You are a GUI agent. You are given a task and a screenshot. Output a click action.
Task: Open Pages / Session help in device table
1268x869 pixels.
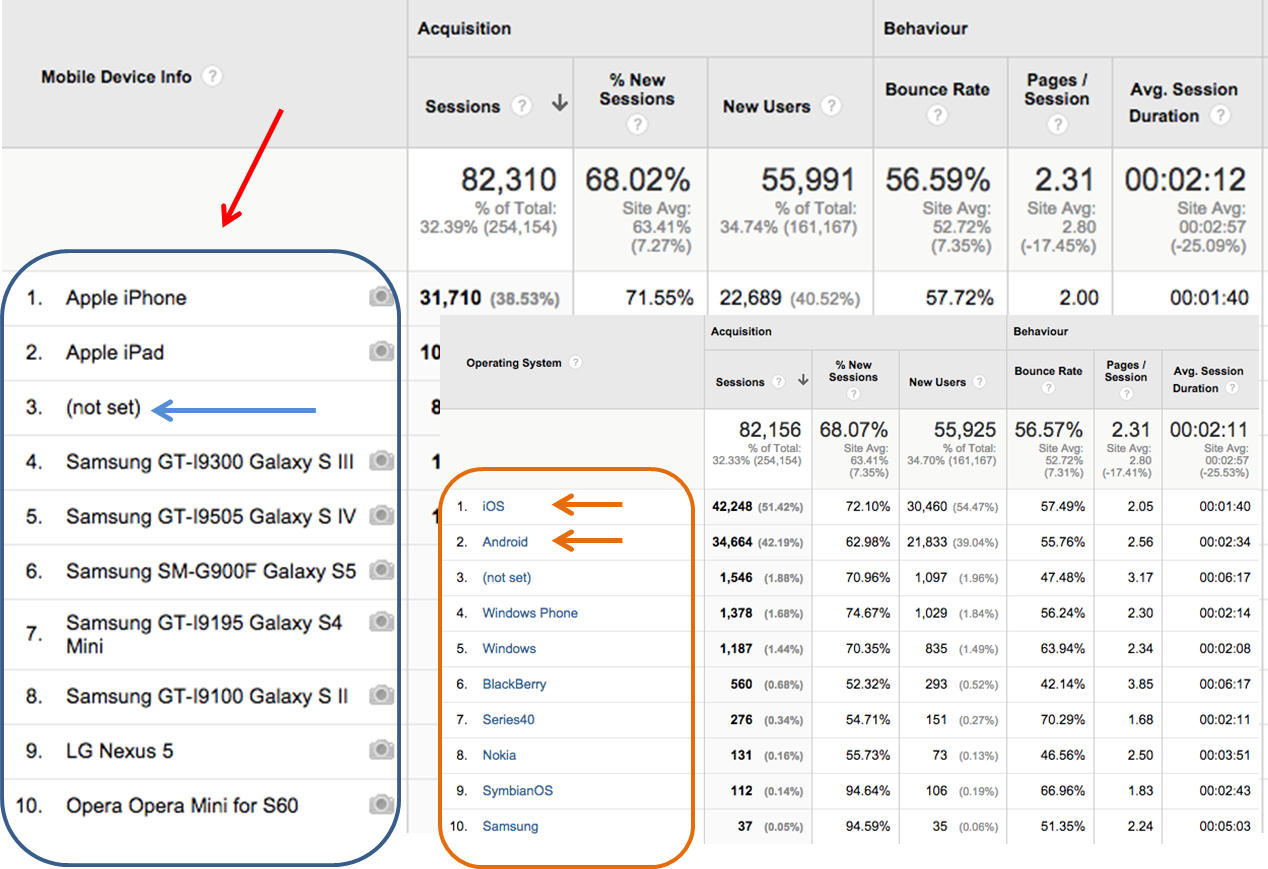pos(1057,125)
